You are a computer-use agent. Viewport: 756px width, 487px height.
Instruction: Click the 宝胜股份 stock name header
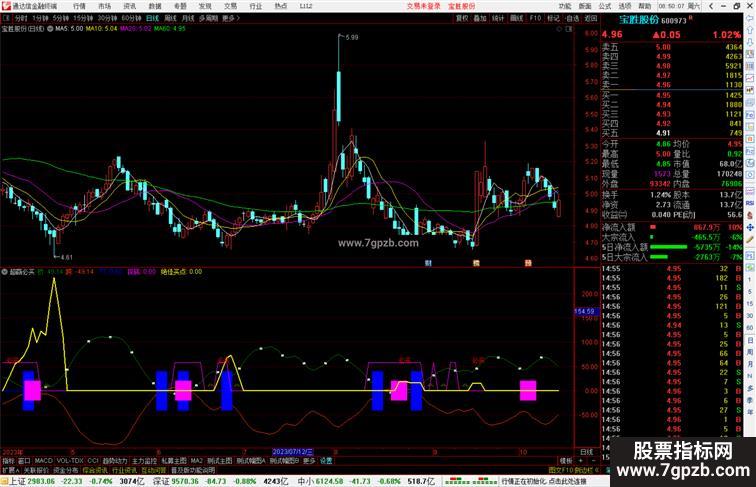639,20
